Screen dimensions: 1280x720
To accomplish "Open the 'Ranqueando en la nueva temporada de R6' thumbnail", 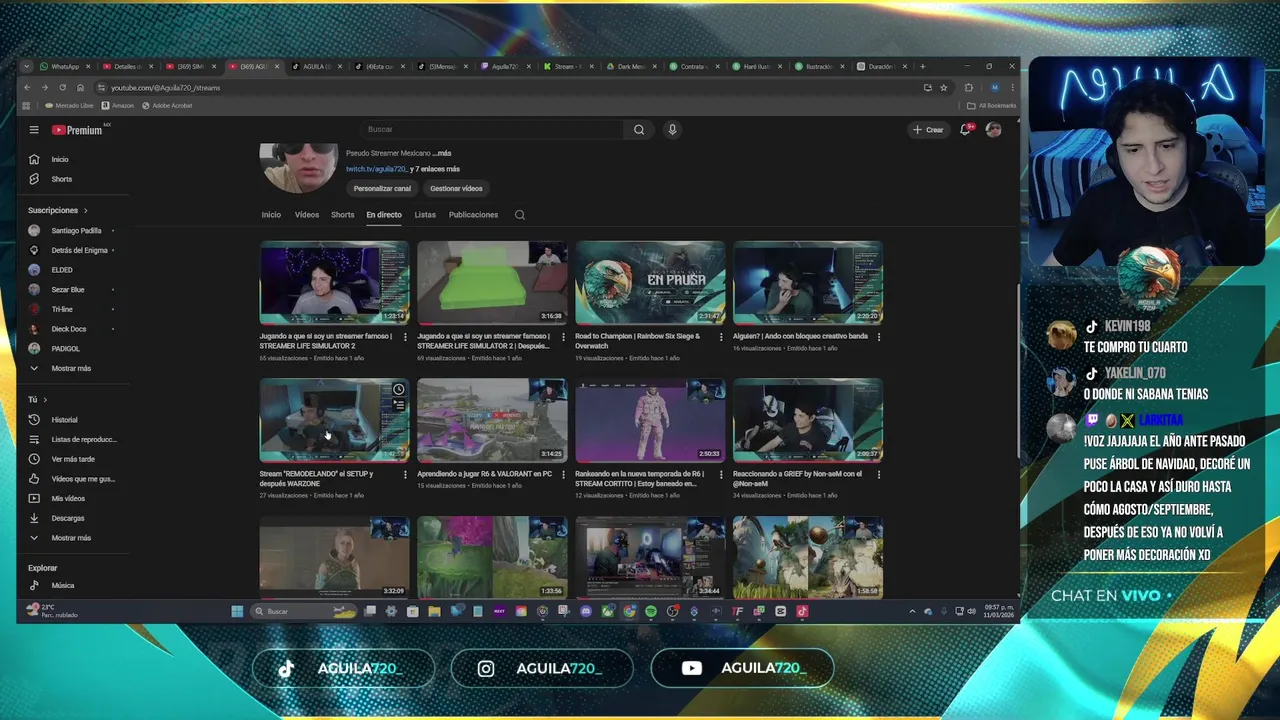I will tap(650, 420).
